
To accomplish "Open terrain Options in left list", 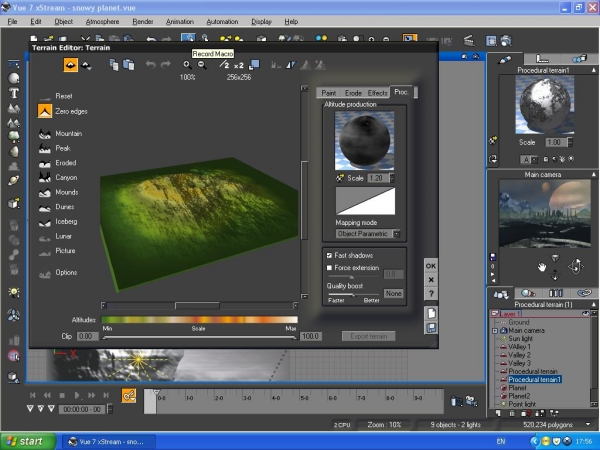I will (66, 272).
